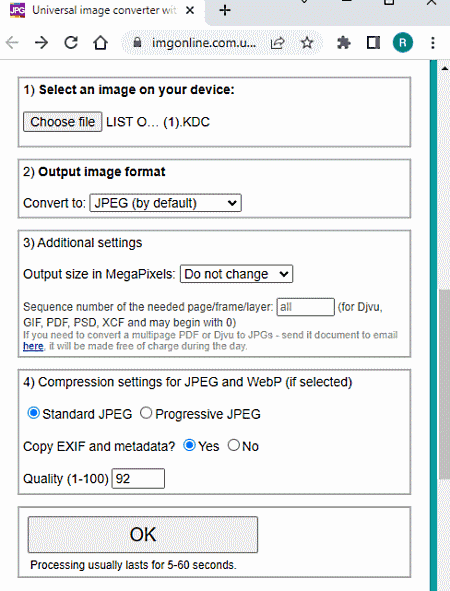450x591 pixels.
Task: Bookmark this page with the star
Action: pos(307,43)
